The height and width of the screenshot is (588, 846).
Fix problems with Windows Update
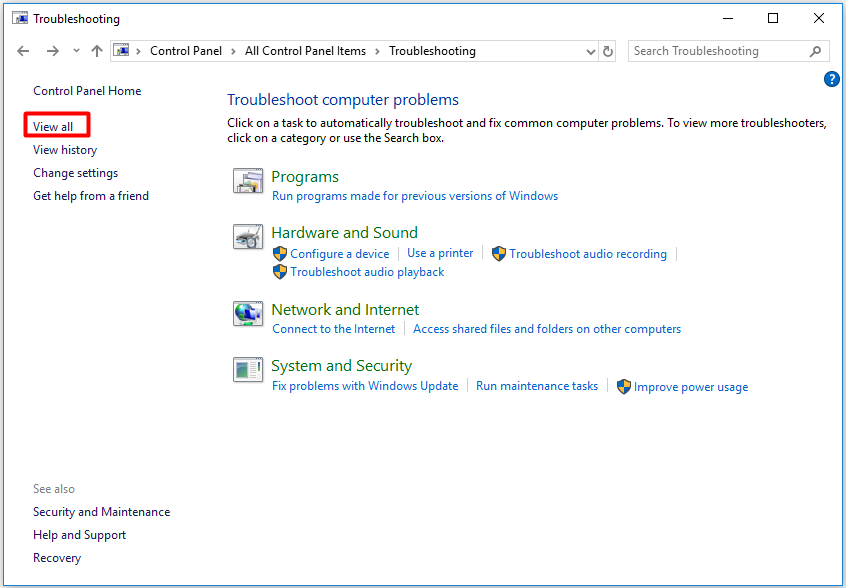tap(365, 386)
